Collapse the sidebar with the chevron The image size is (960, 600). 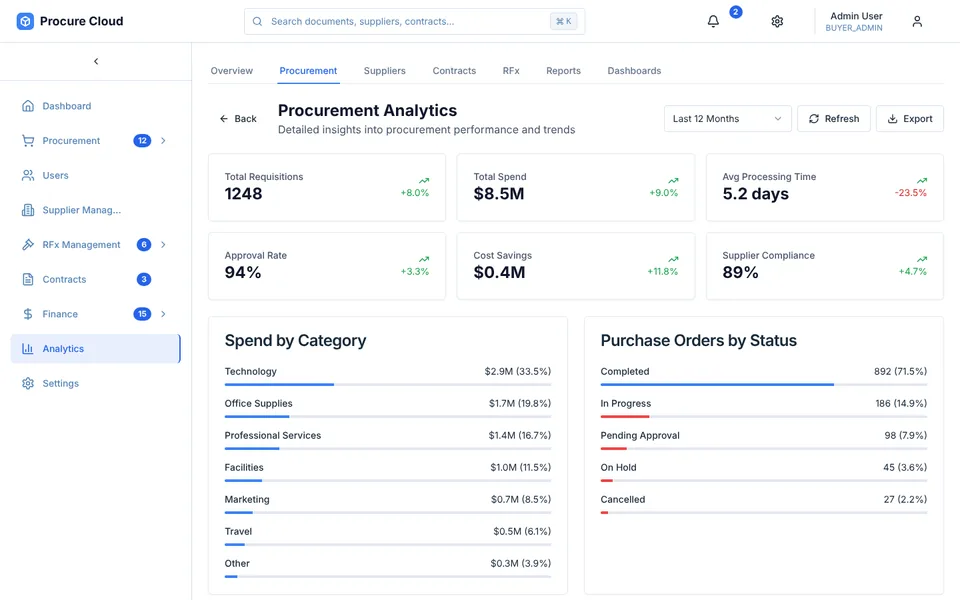[96, 61]
